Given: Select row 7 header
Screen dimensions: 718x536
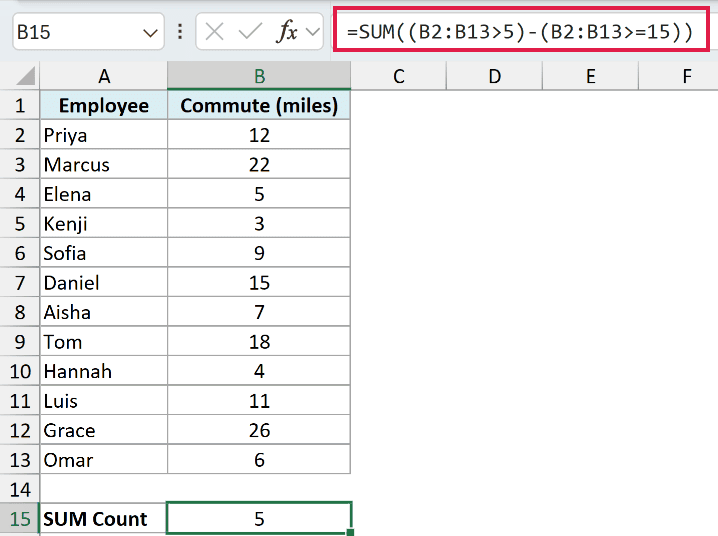Looking at the screenshot, I should [20, 282].
